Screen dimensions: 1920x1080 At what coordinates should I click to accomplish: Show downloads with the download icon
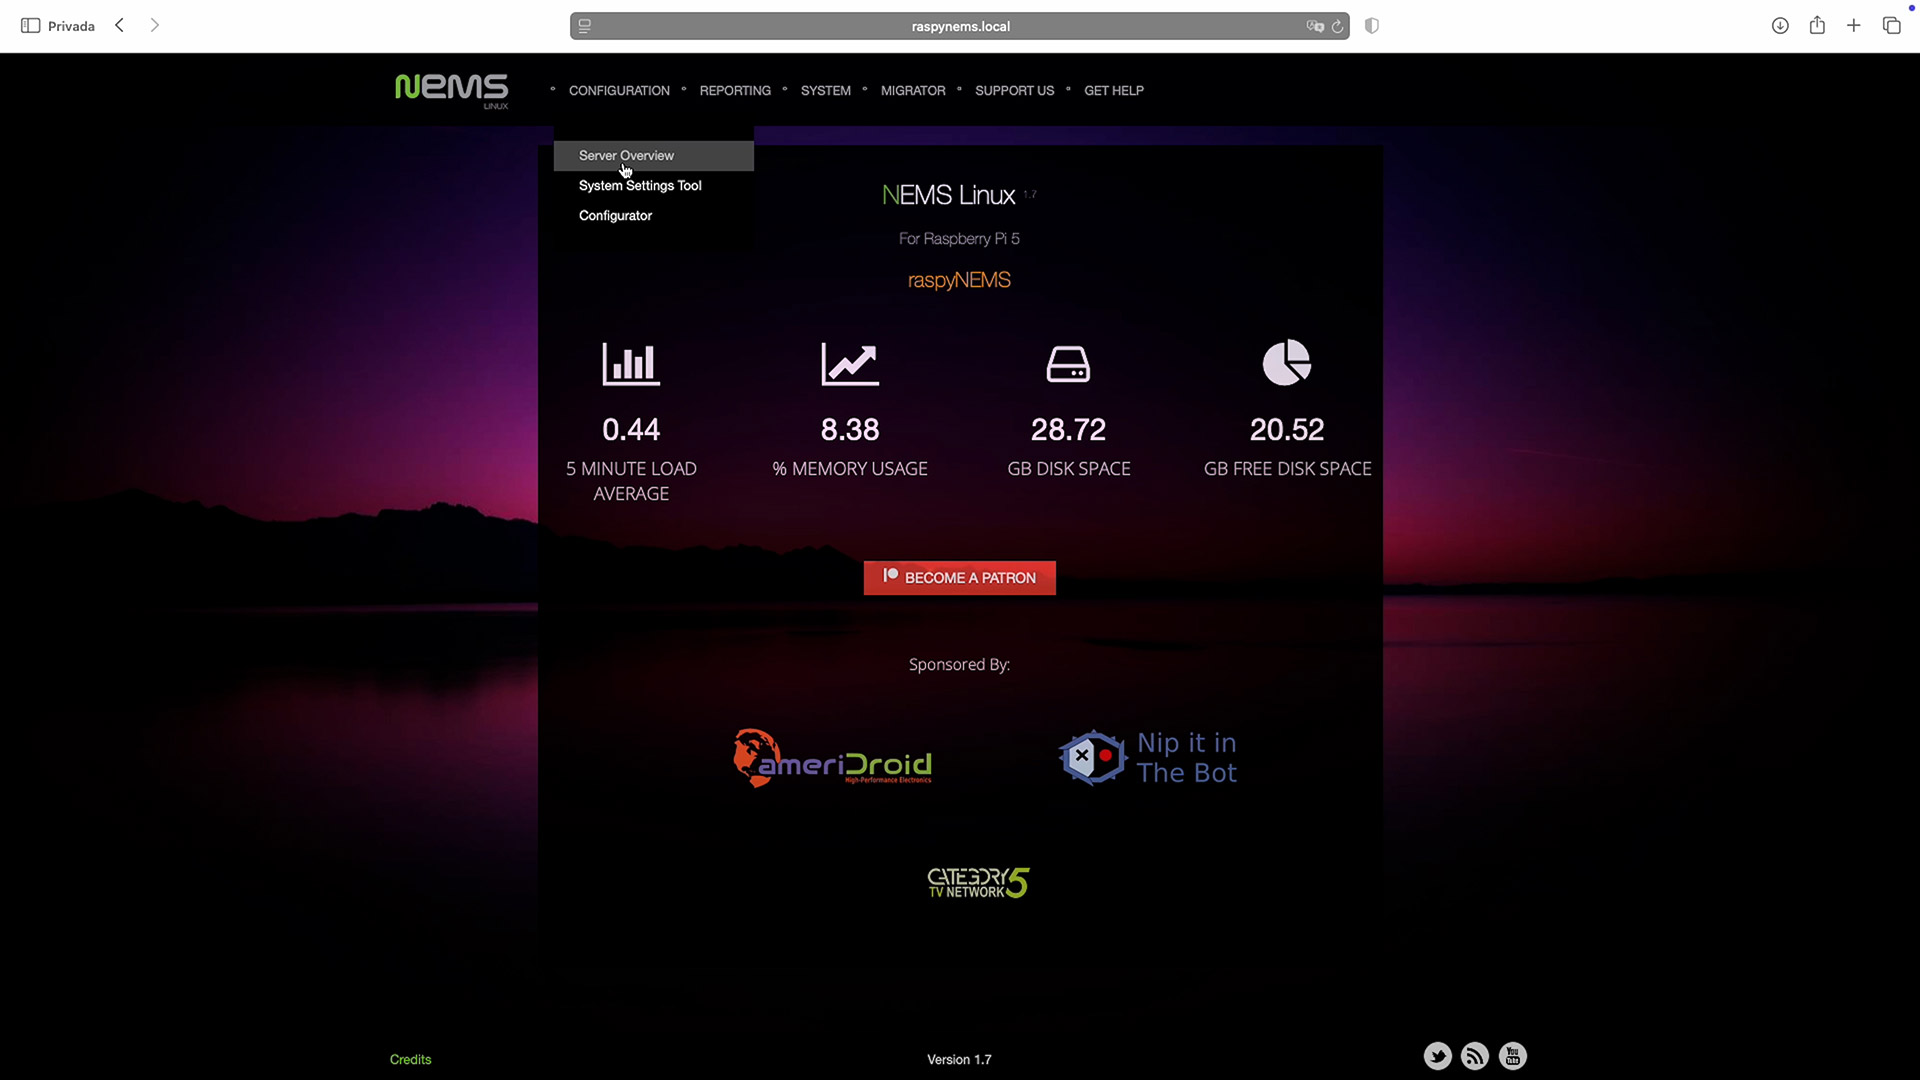[x=1780, y=26]
